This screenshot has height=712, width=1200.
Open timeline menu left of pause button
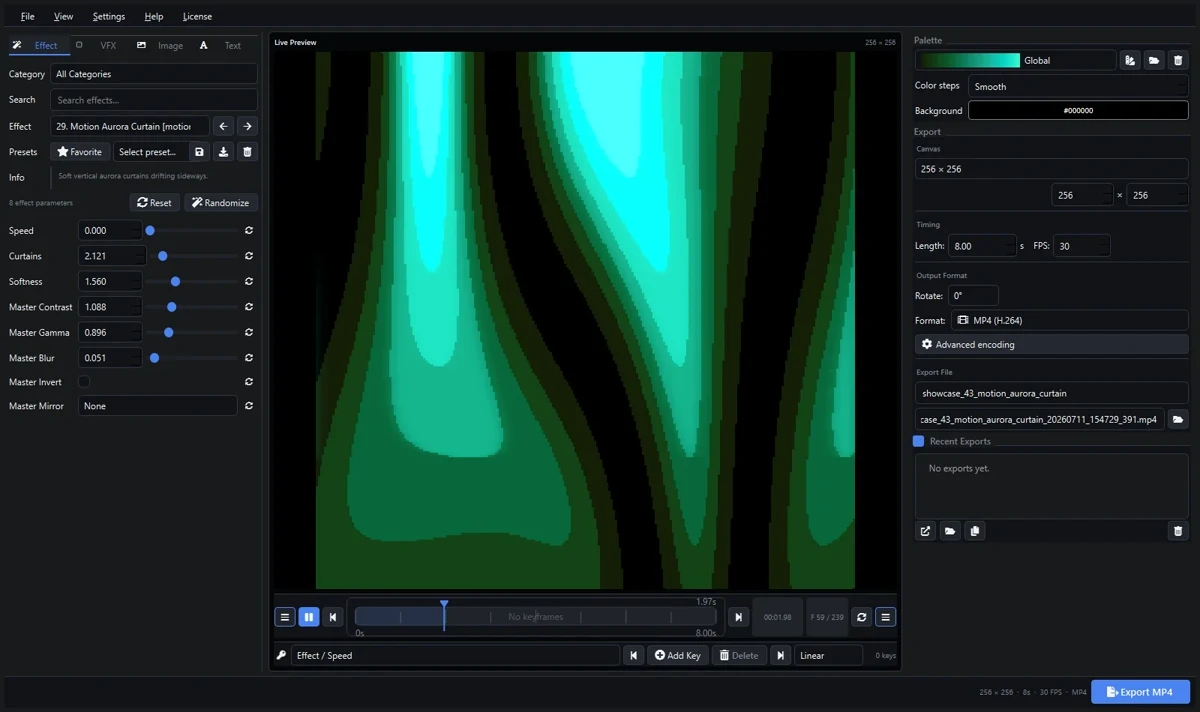click(285, 617)
